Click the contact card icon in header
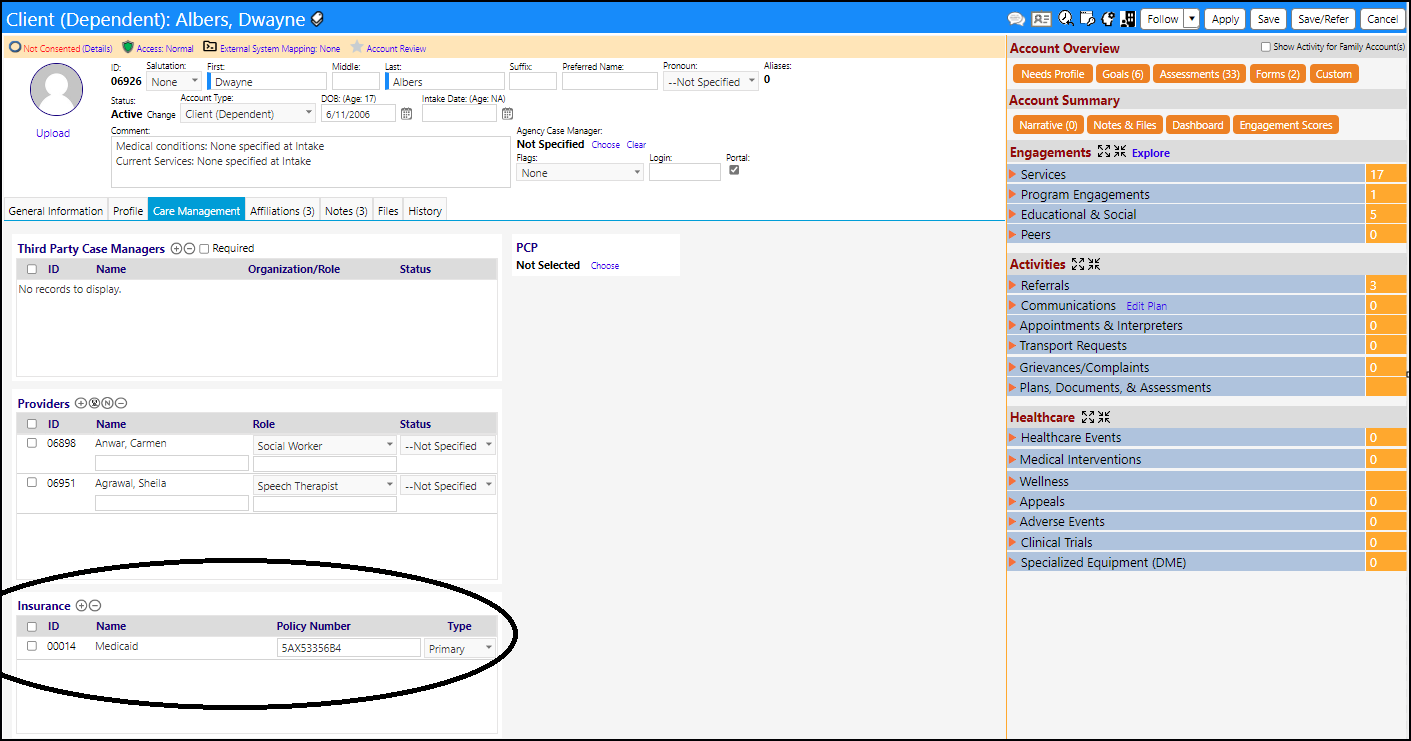1411x741 pixels. pyautogui.click(x=1041, y=19)
